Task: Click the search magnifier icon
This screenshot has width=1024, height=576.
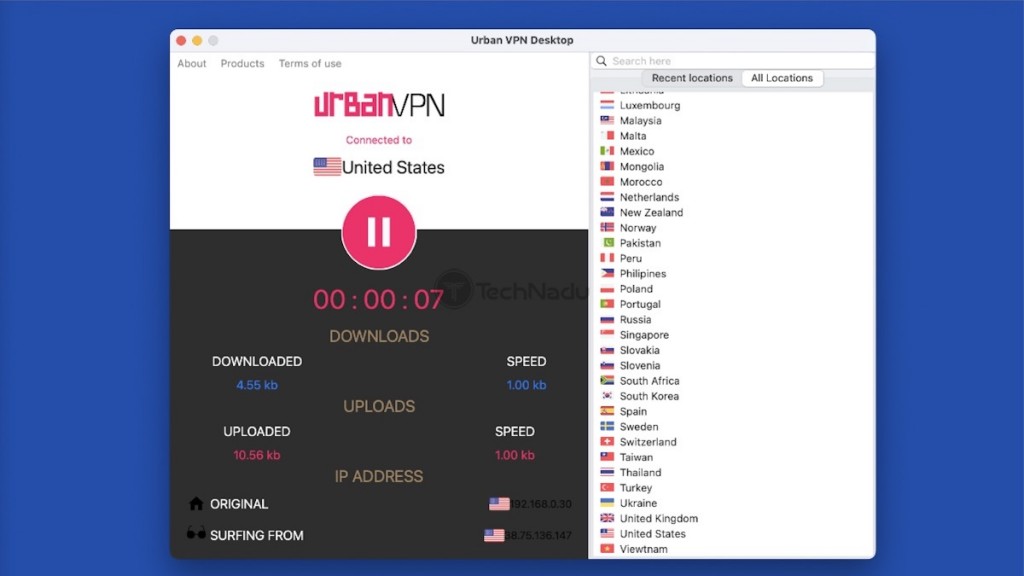Action: 601,61
